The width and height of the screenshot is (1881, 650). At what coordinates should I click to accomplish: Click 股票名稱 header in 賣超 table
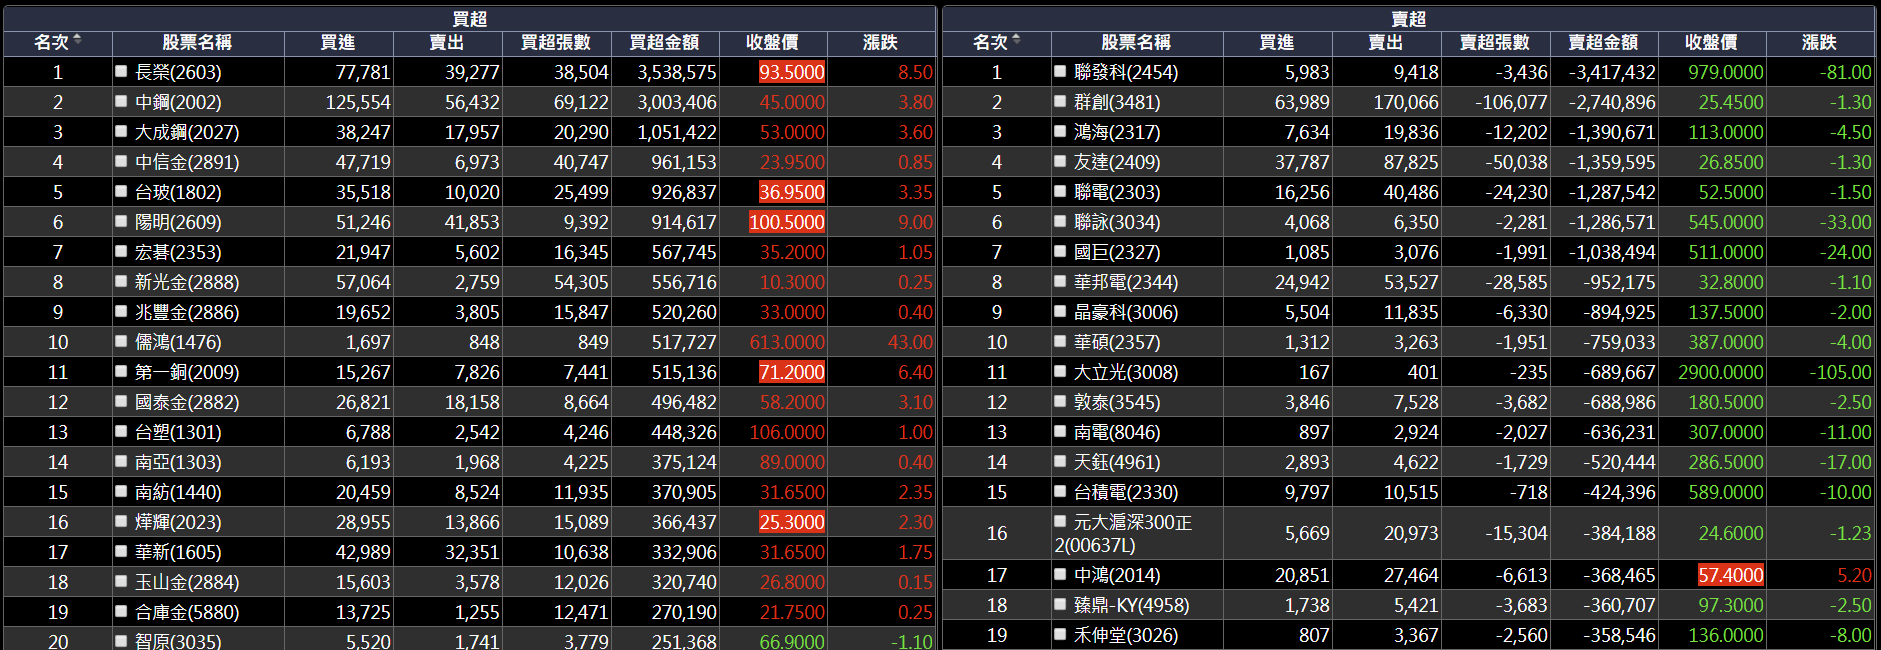1136,42
